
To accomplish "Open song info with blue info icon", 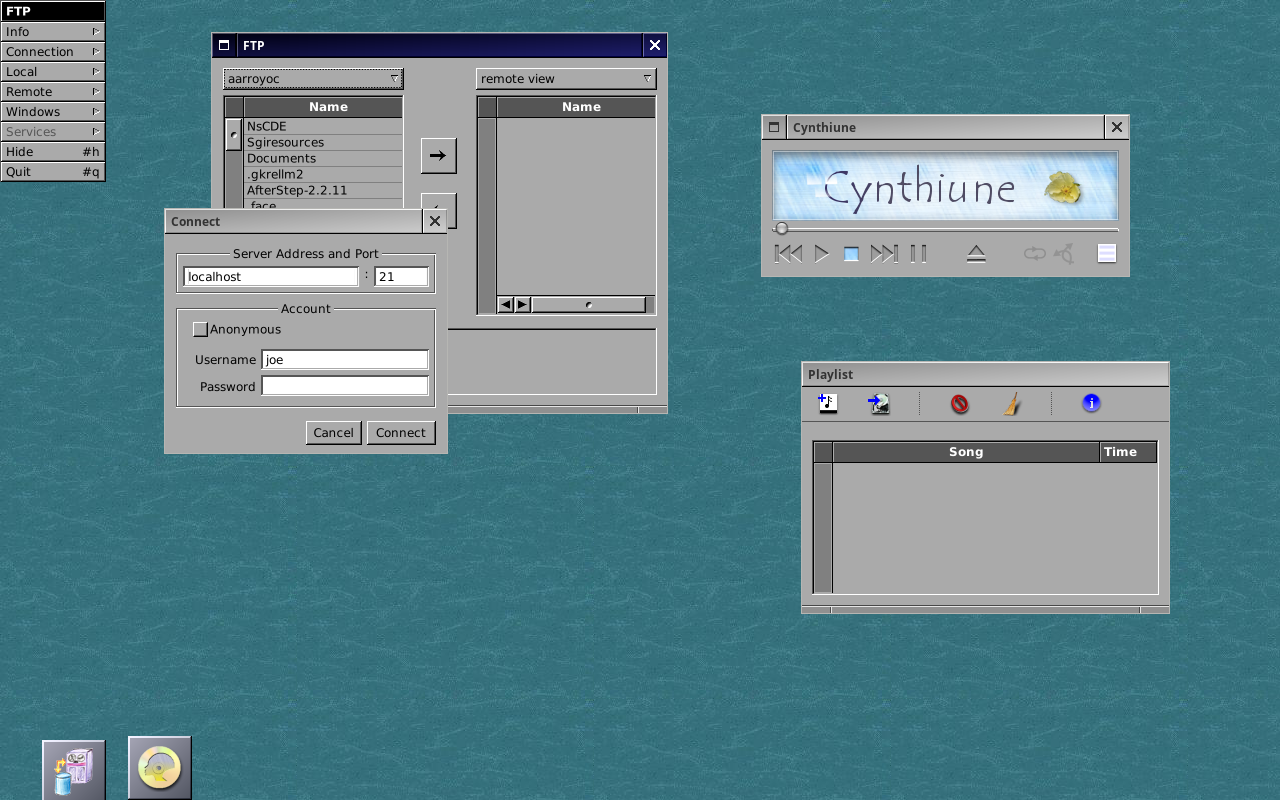I will 1091,403.
